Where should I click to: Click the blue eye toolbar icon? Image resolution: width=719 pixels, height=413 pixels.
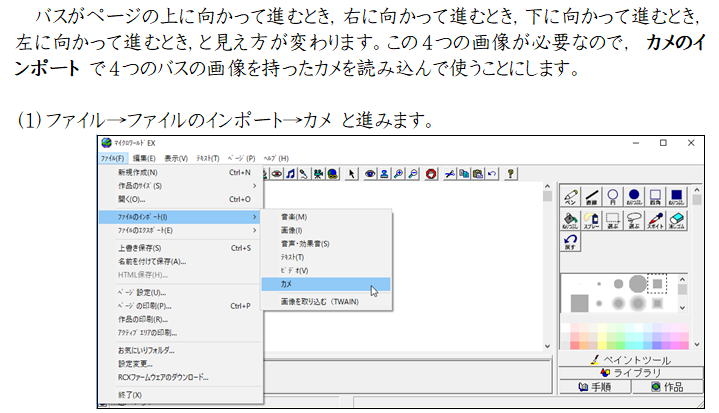click(x=370, y=174)
